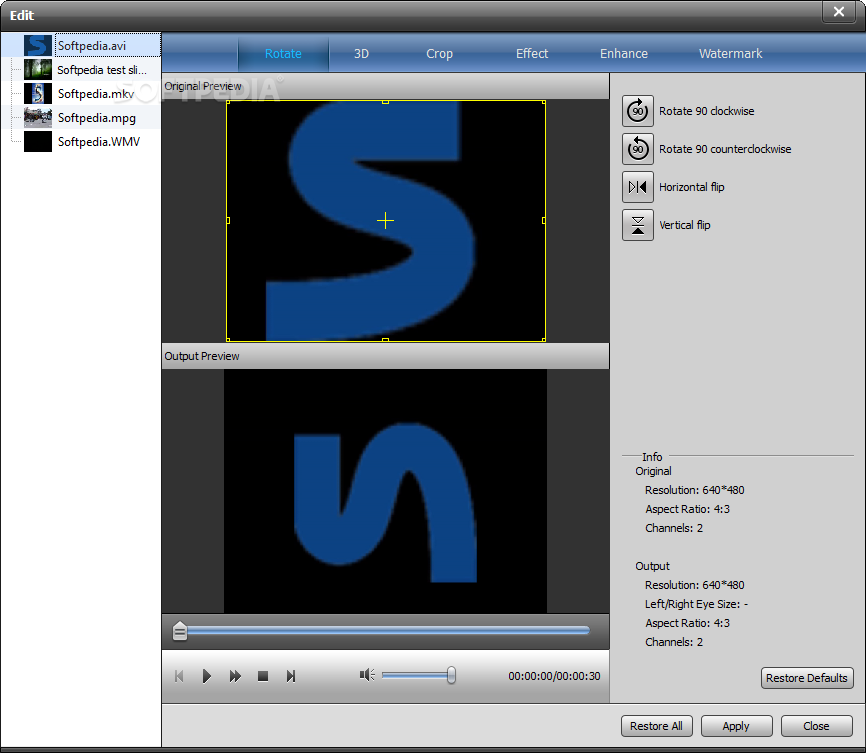866x753 pixels.
Task: Click the Softpedia.mpg thumbnail
Action: [38, 118]
